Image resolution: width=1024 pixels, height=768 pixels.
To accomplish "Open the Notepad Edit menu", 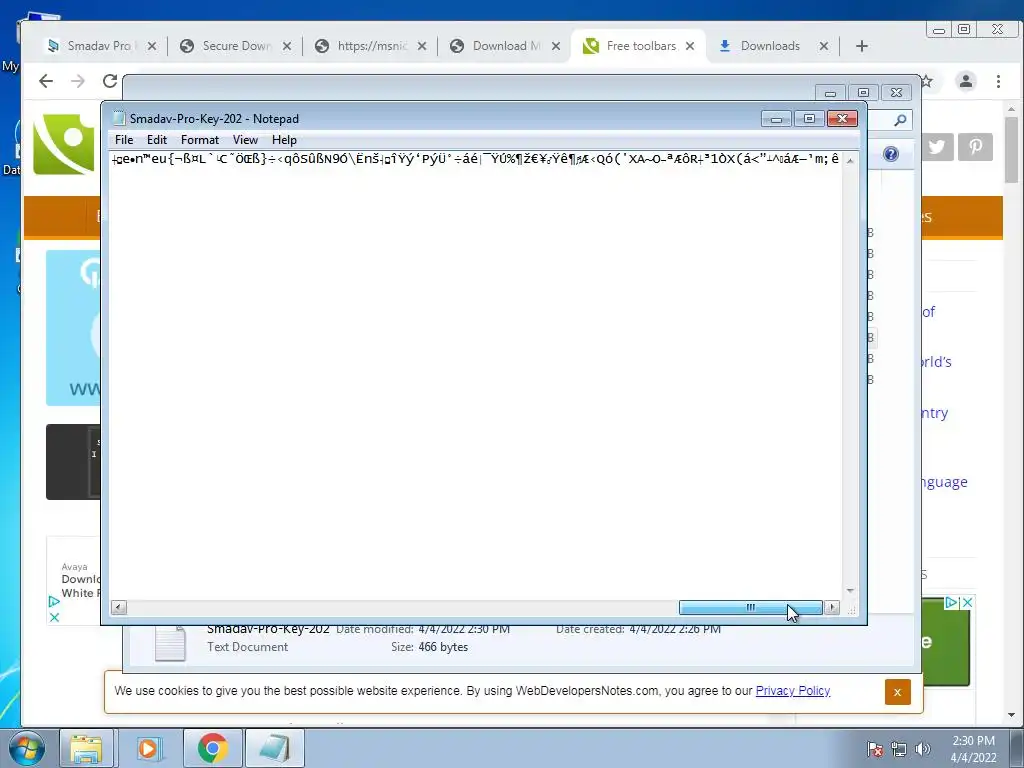I will click(157, 140).
